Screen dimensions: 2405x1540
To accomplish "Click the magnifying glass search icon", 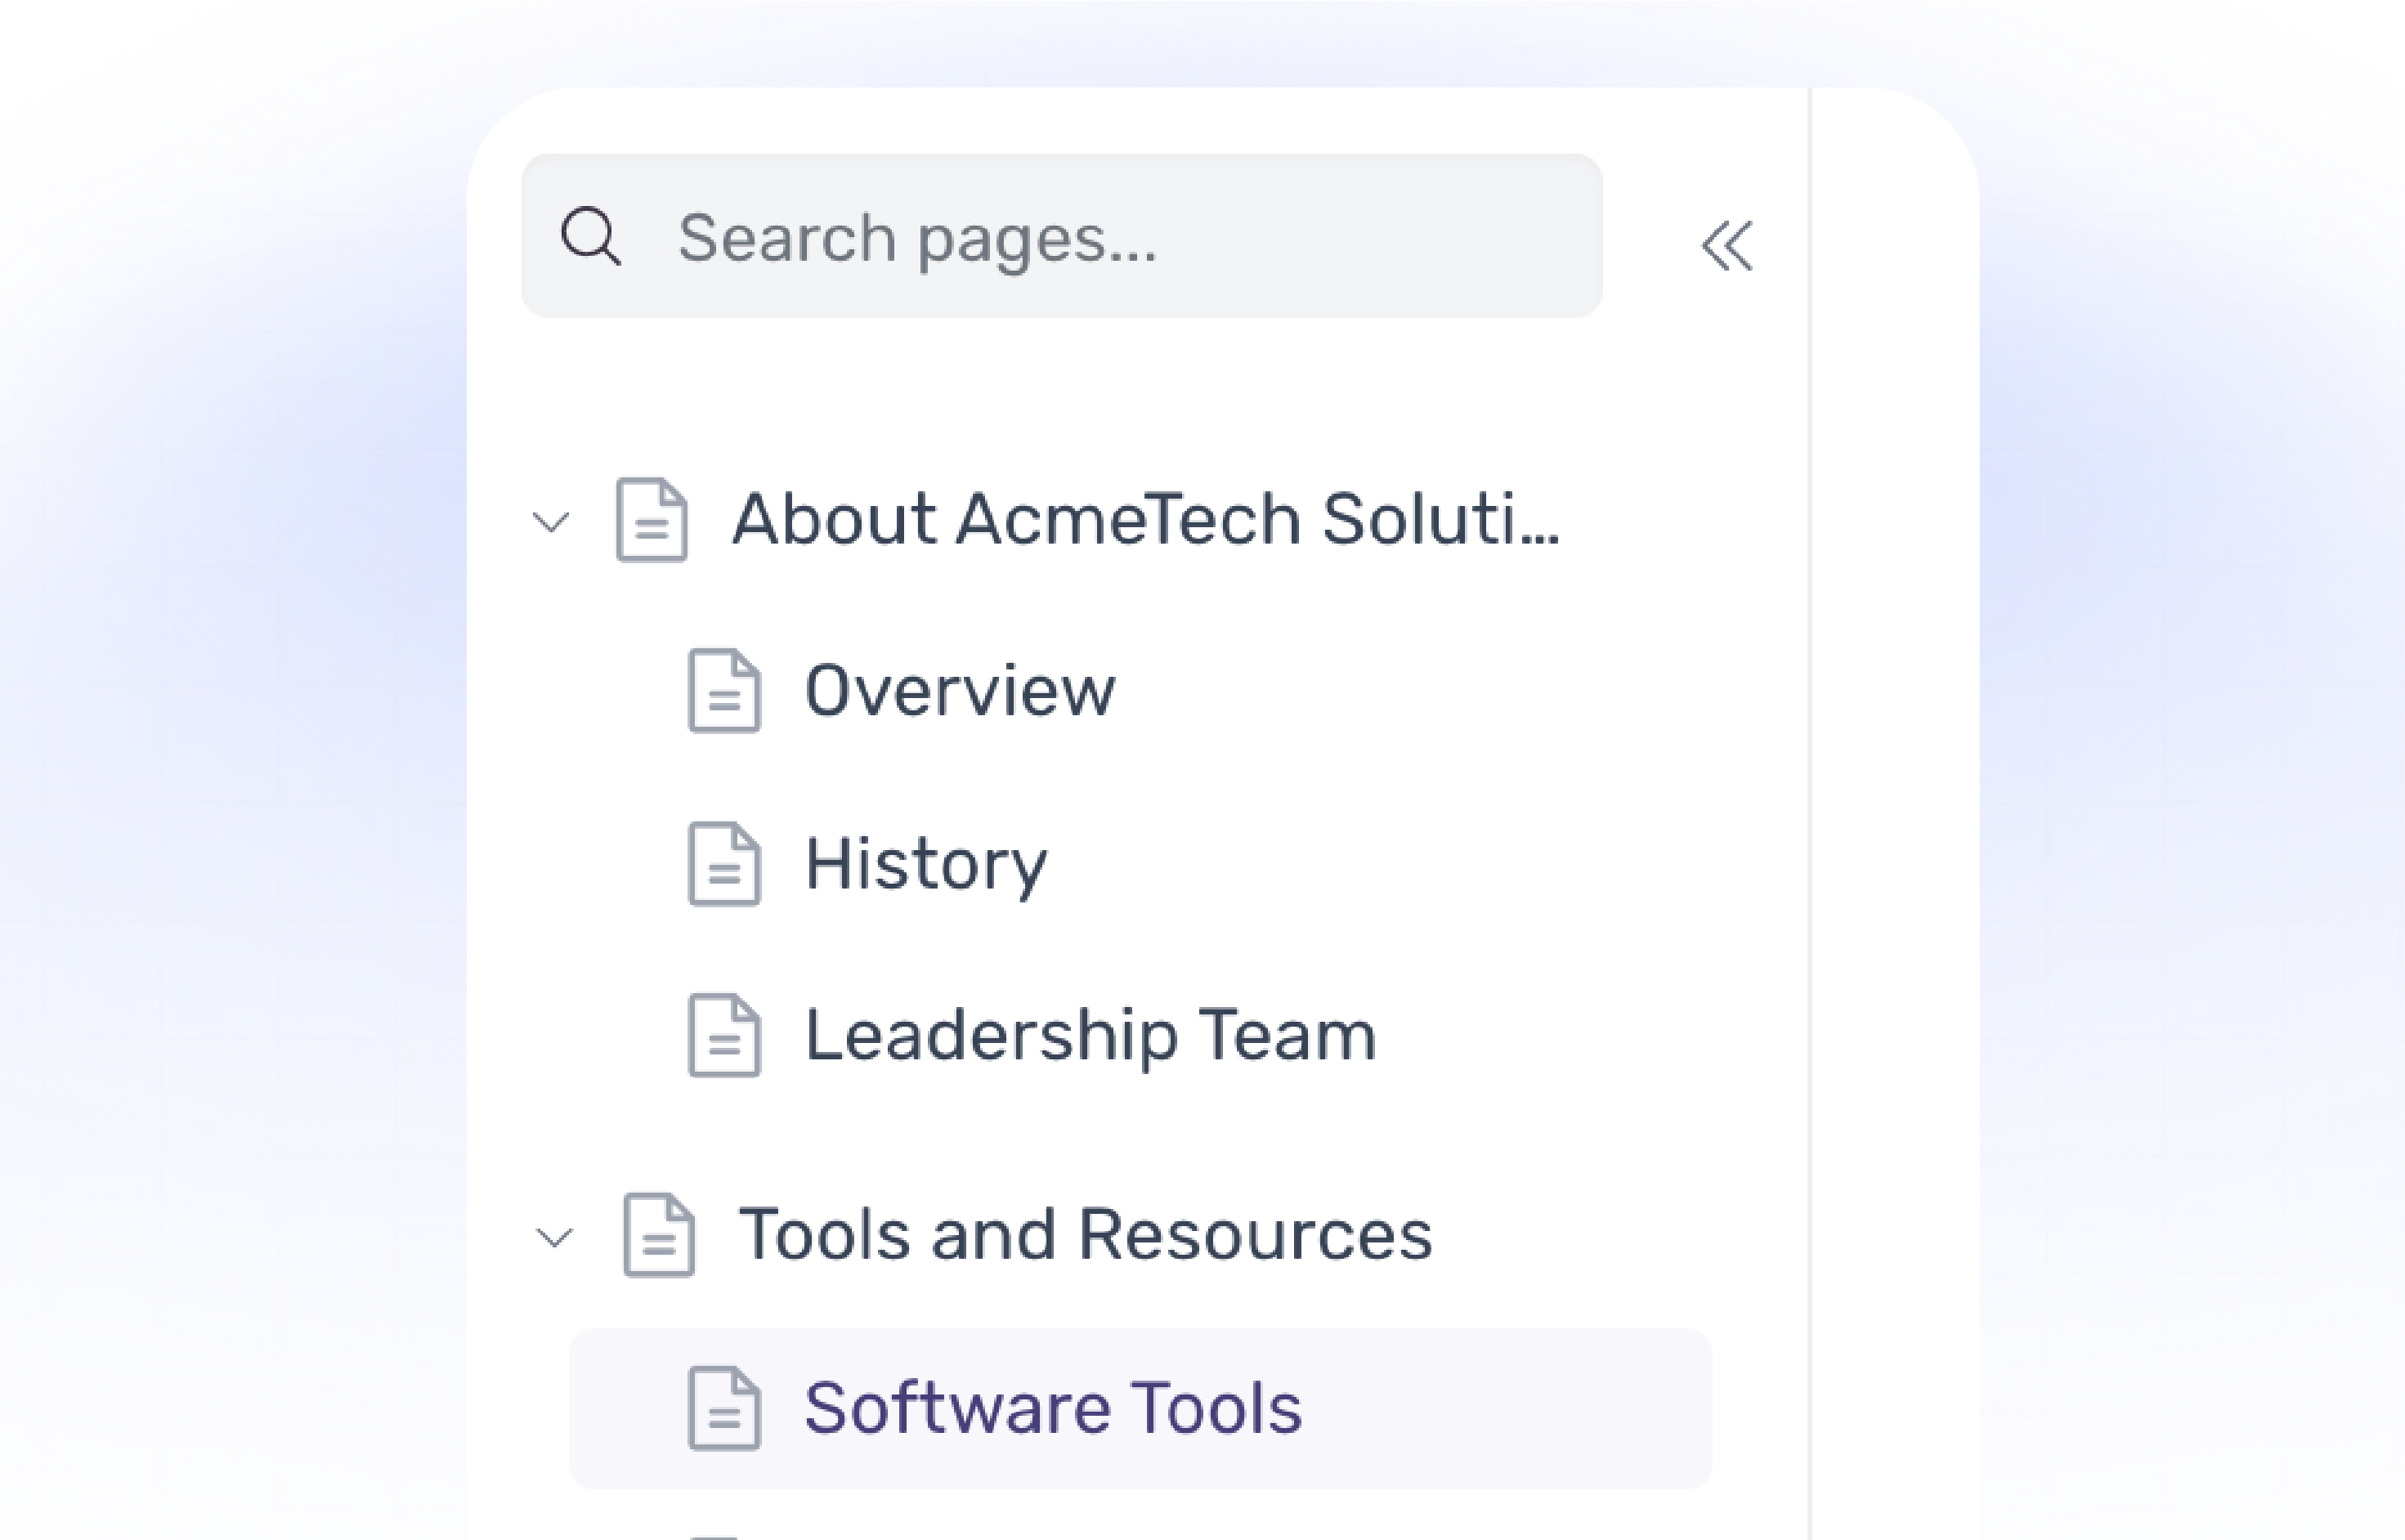I will tap(592, 238).
